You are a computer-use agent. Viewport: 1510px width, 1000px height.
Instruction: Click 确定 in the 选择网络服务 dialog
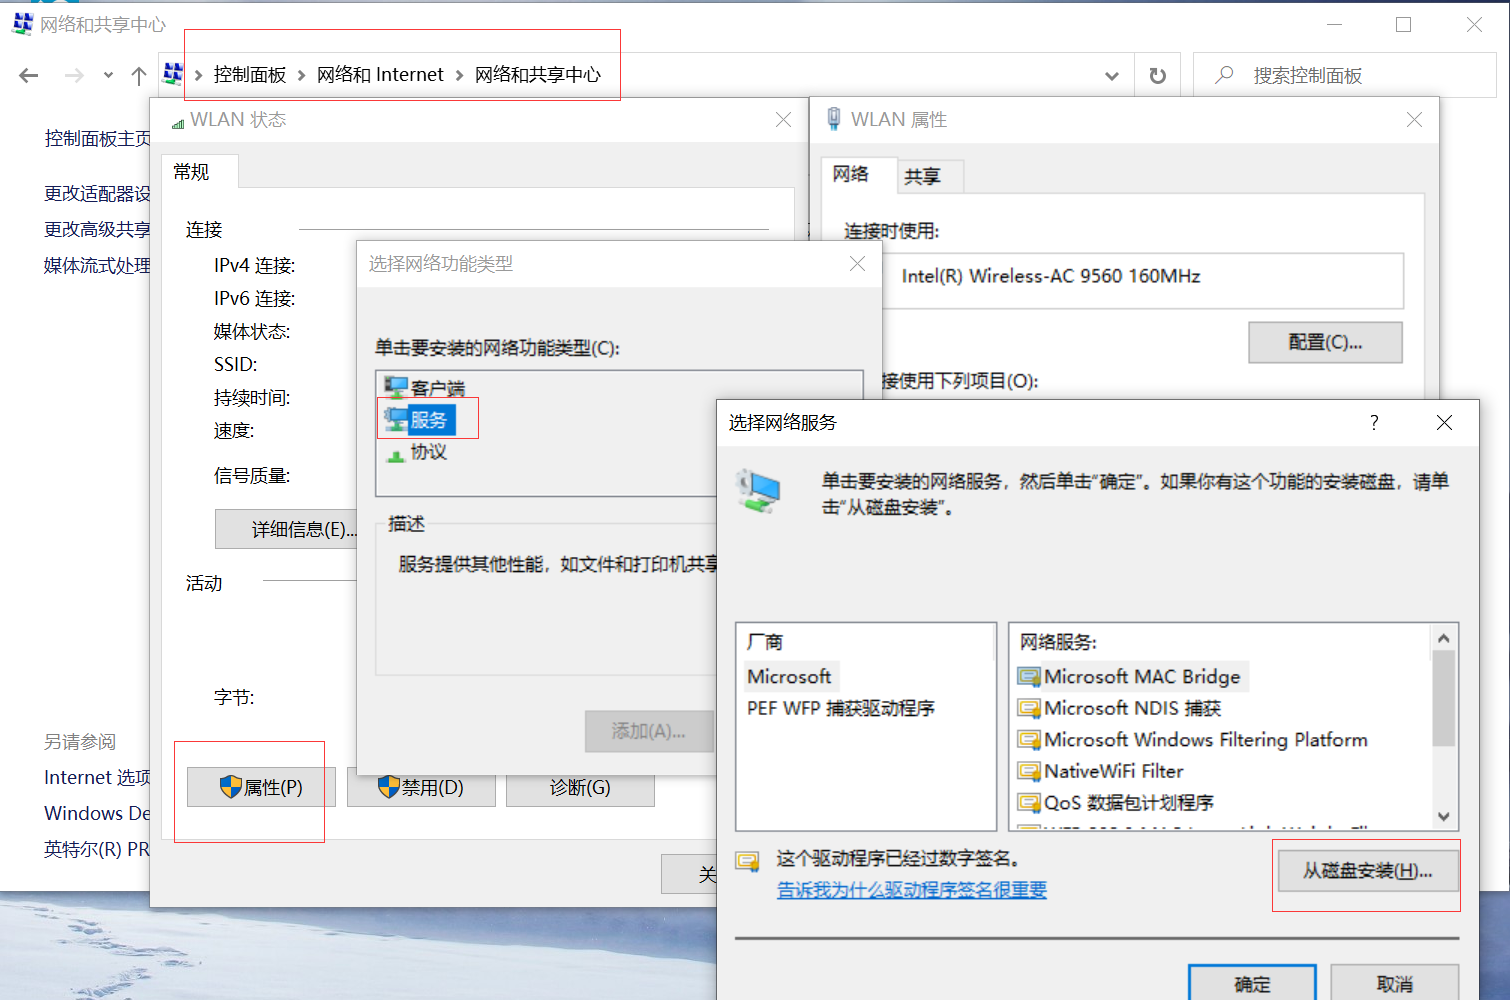pyautogui.click(x=1251, y=984)
